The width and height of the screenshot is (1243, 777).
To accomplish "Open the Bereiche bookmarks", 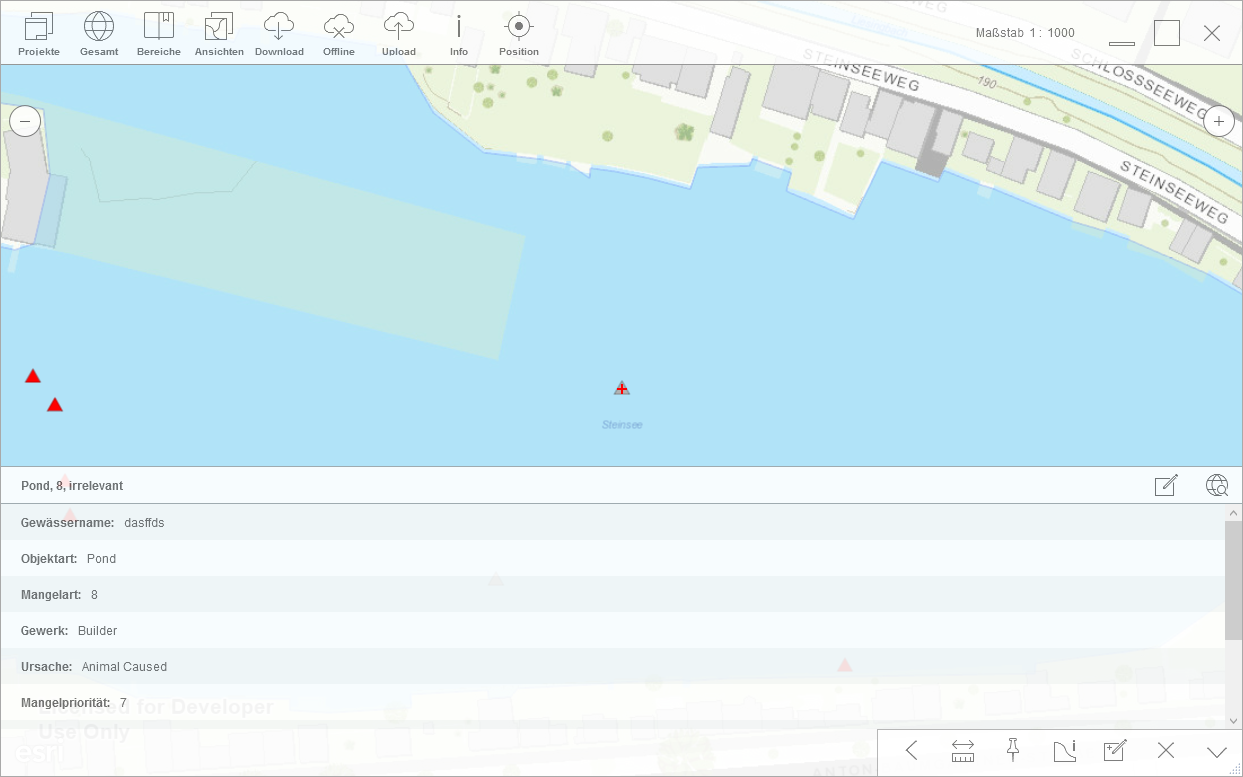I will click(x=159, y=34).
